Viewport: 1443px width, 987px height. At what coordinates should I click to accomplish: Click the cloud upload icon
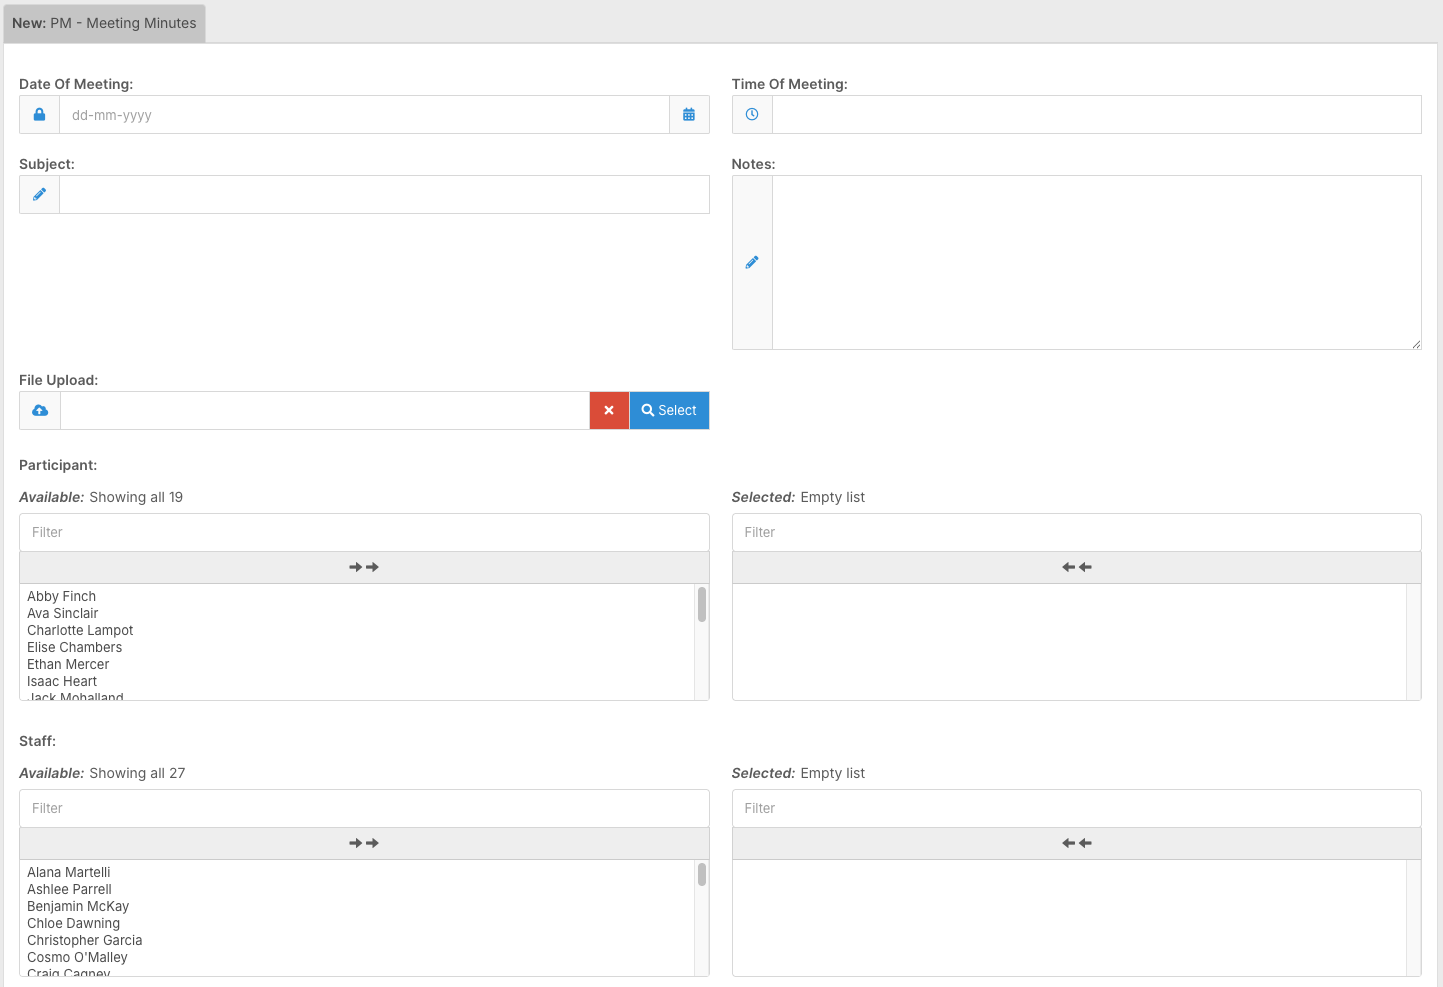[40, 411]
